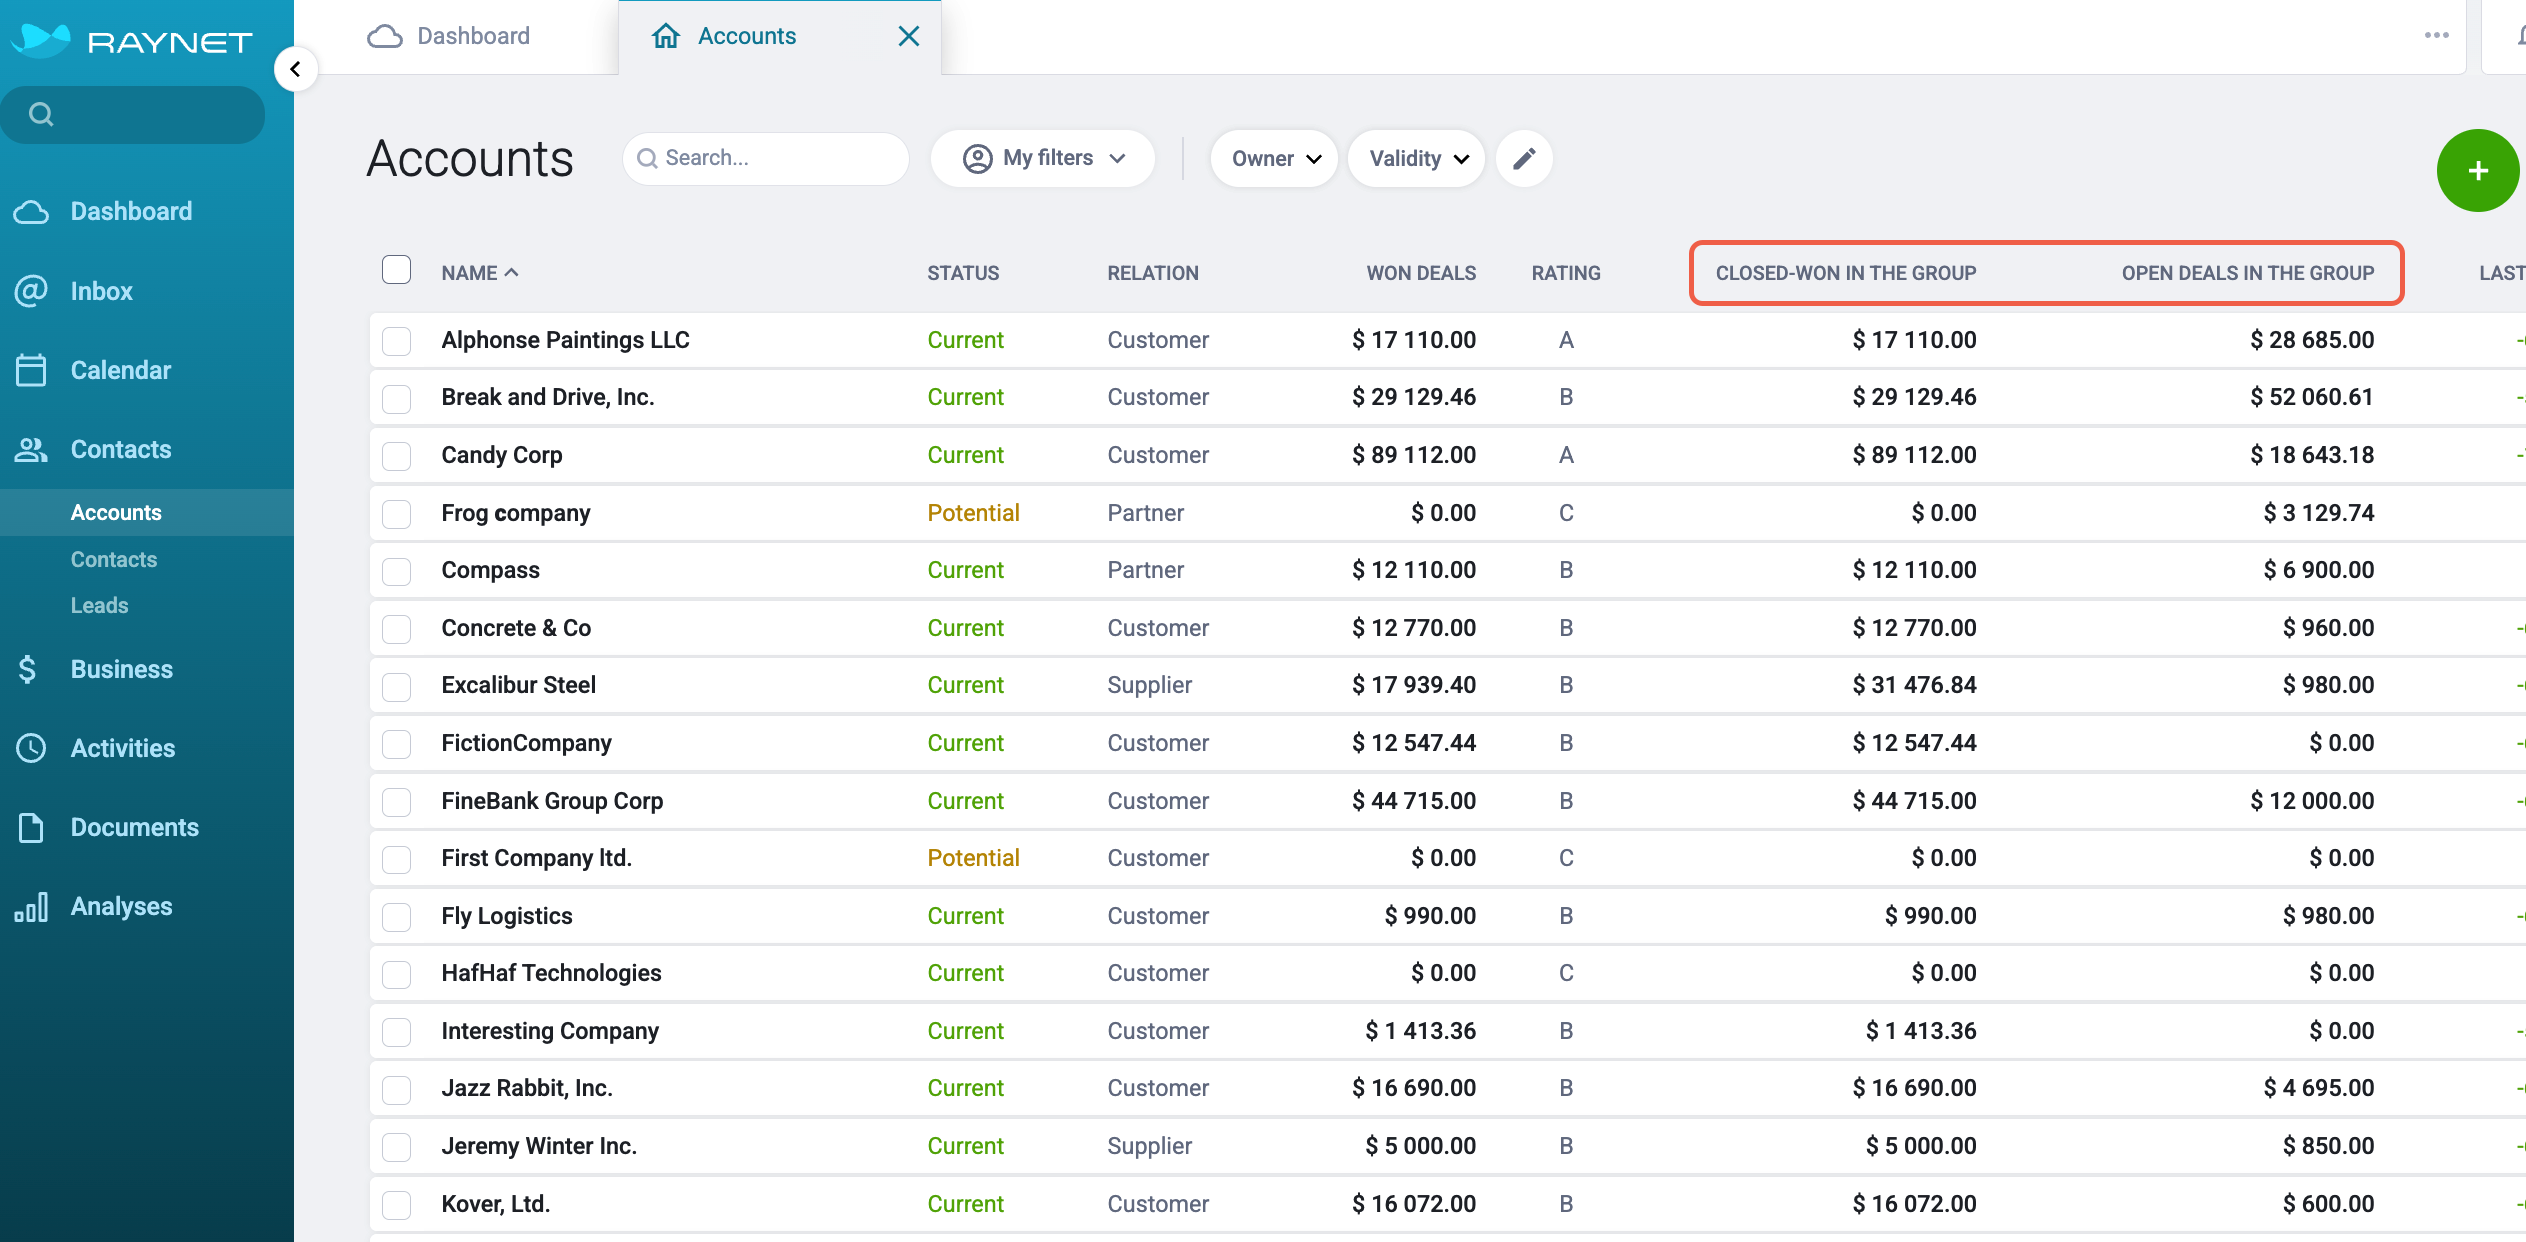Collapse the sidebar with the arrow button

point(295,69)
